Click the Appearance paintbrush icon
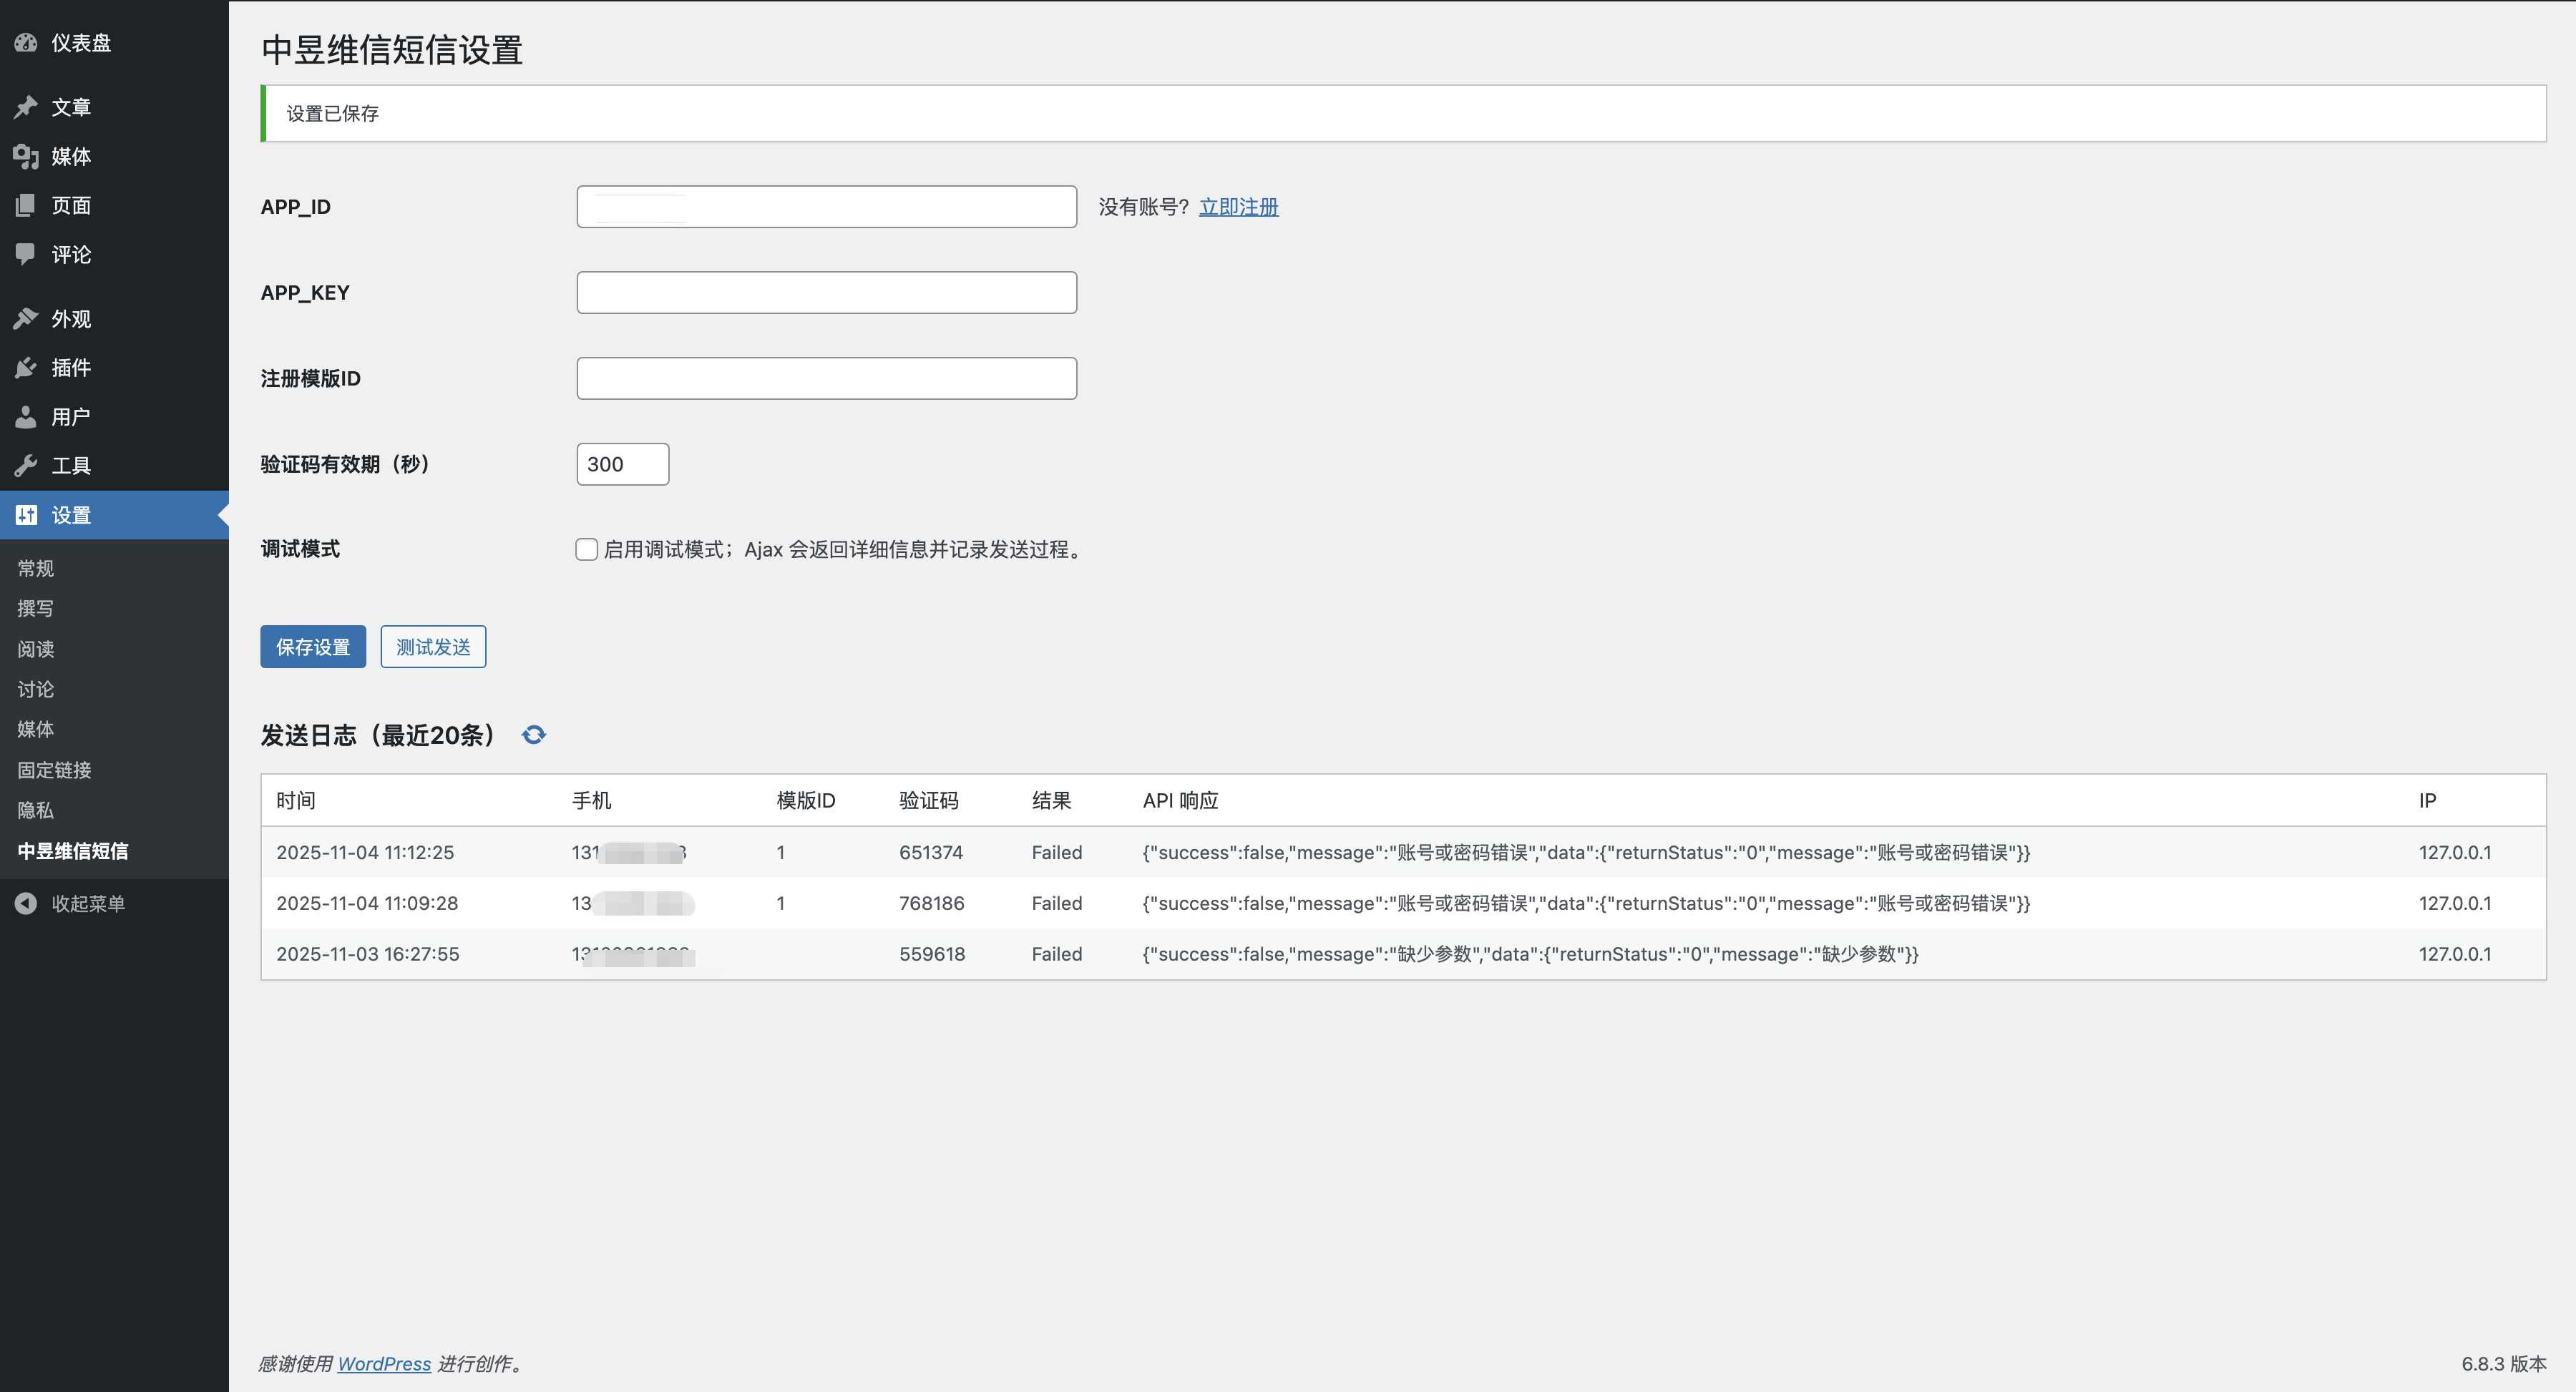This screenshot has height=1392, width=2576. [26, 319]
